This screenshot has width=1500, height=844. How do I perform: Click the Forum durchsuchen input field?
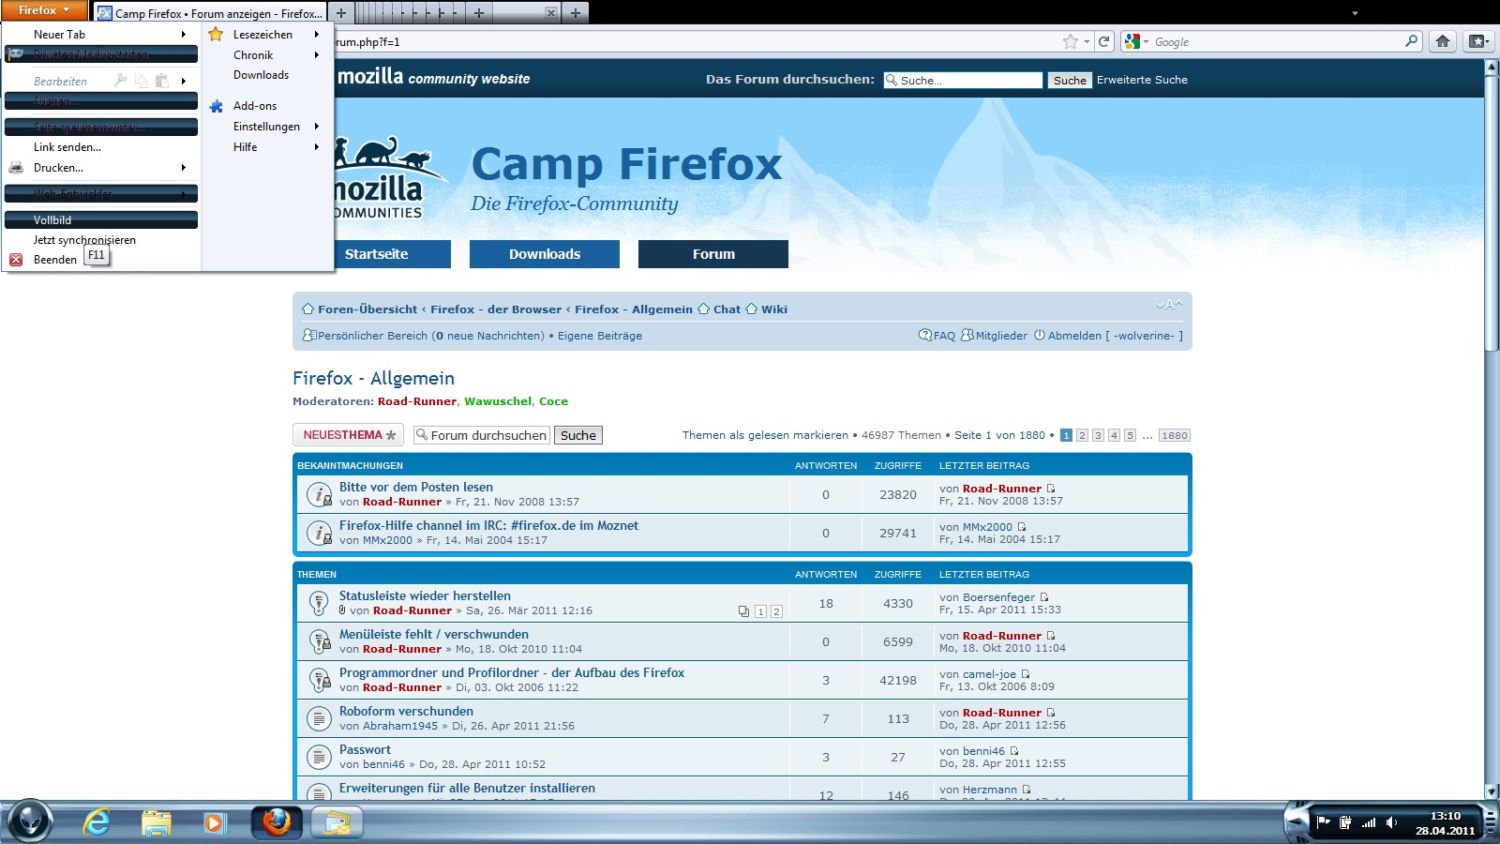tap(481, 435)
